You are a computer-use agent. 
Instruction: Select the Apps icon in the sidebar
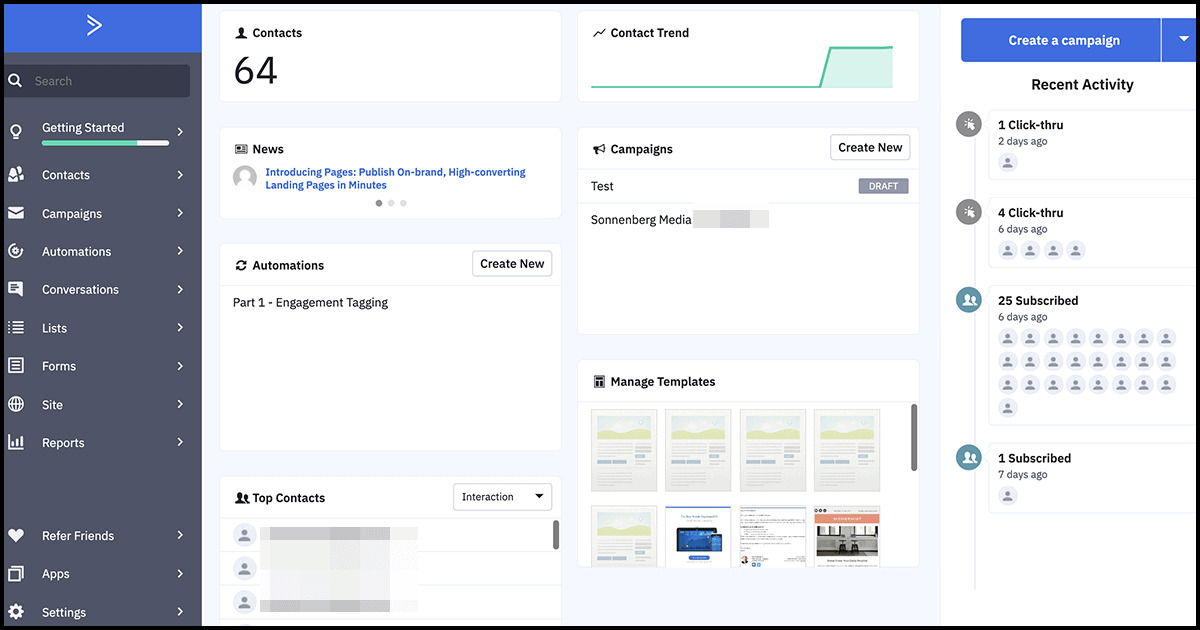14,573
